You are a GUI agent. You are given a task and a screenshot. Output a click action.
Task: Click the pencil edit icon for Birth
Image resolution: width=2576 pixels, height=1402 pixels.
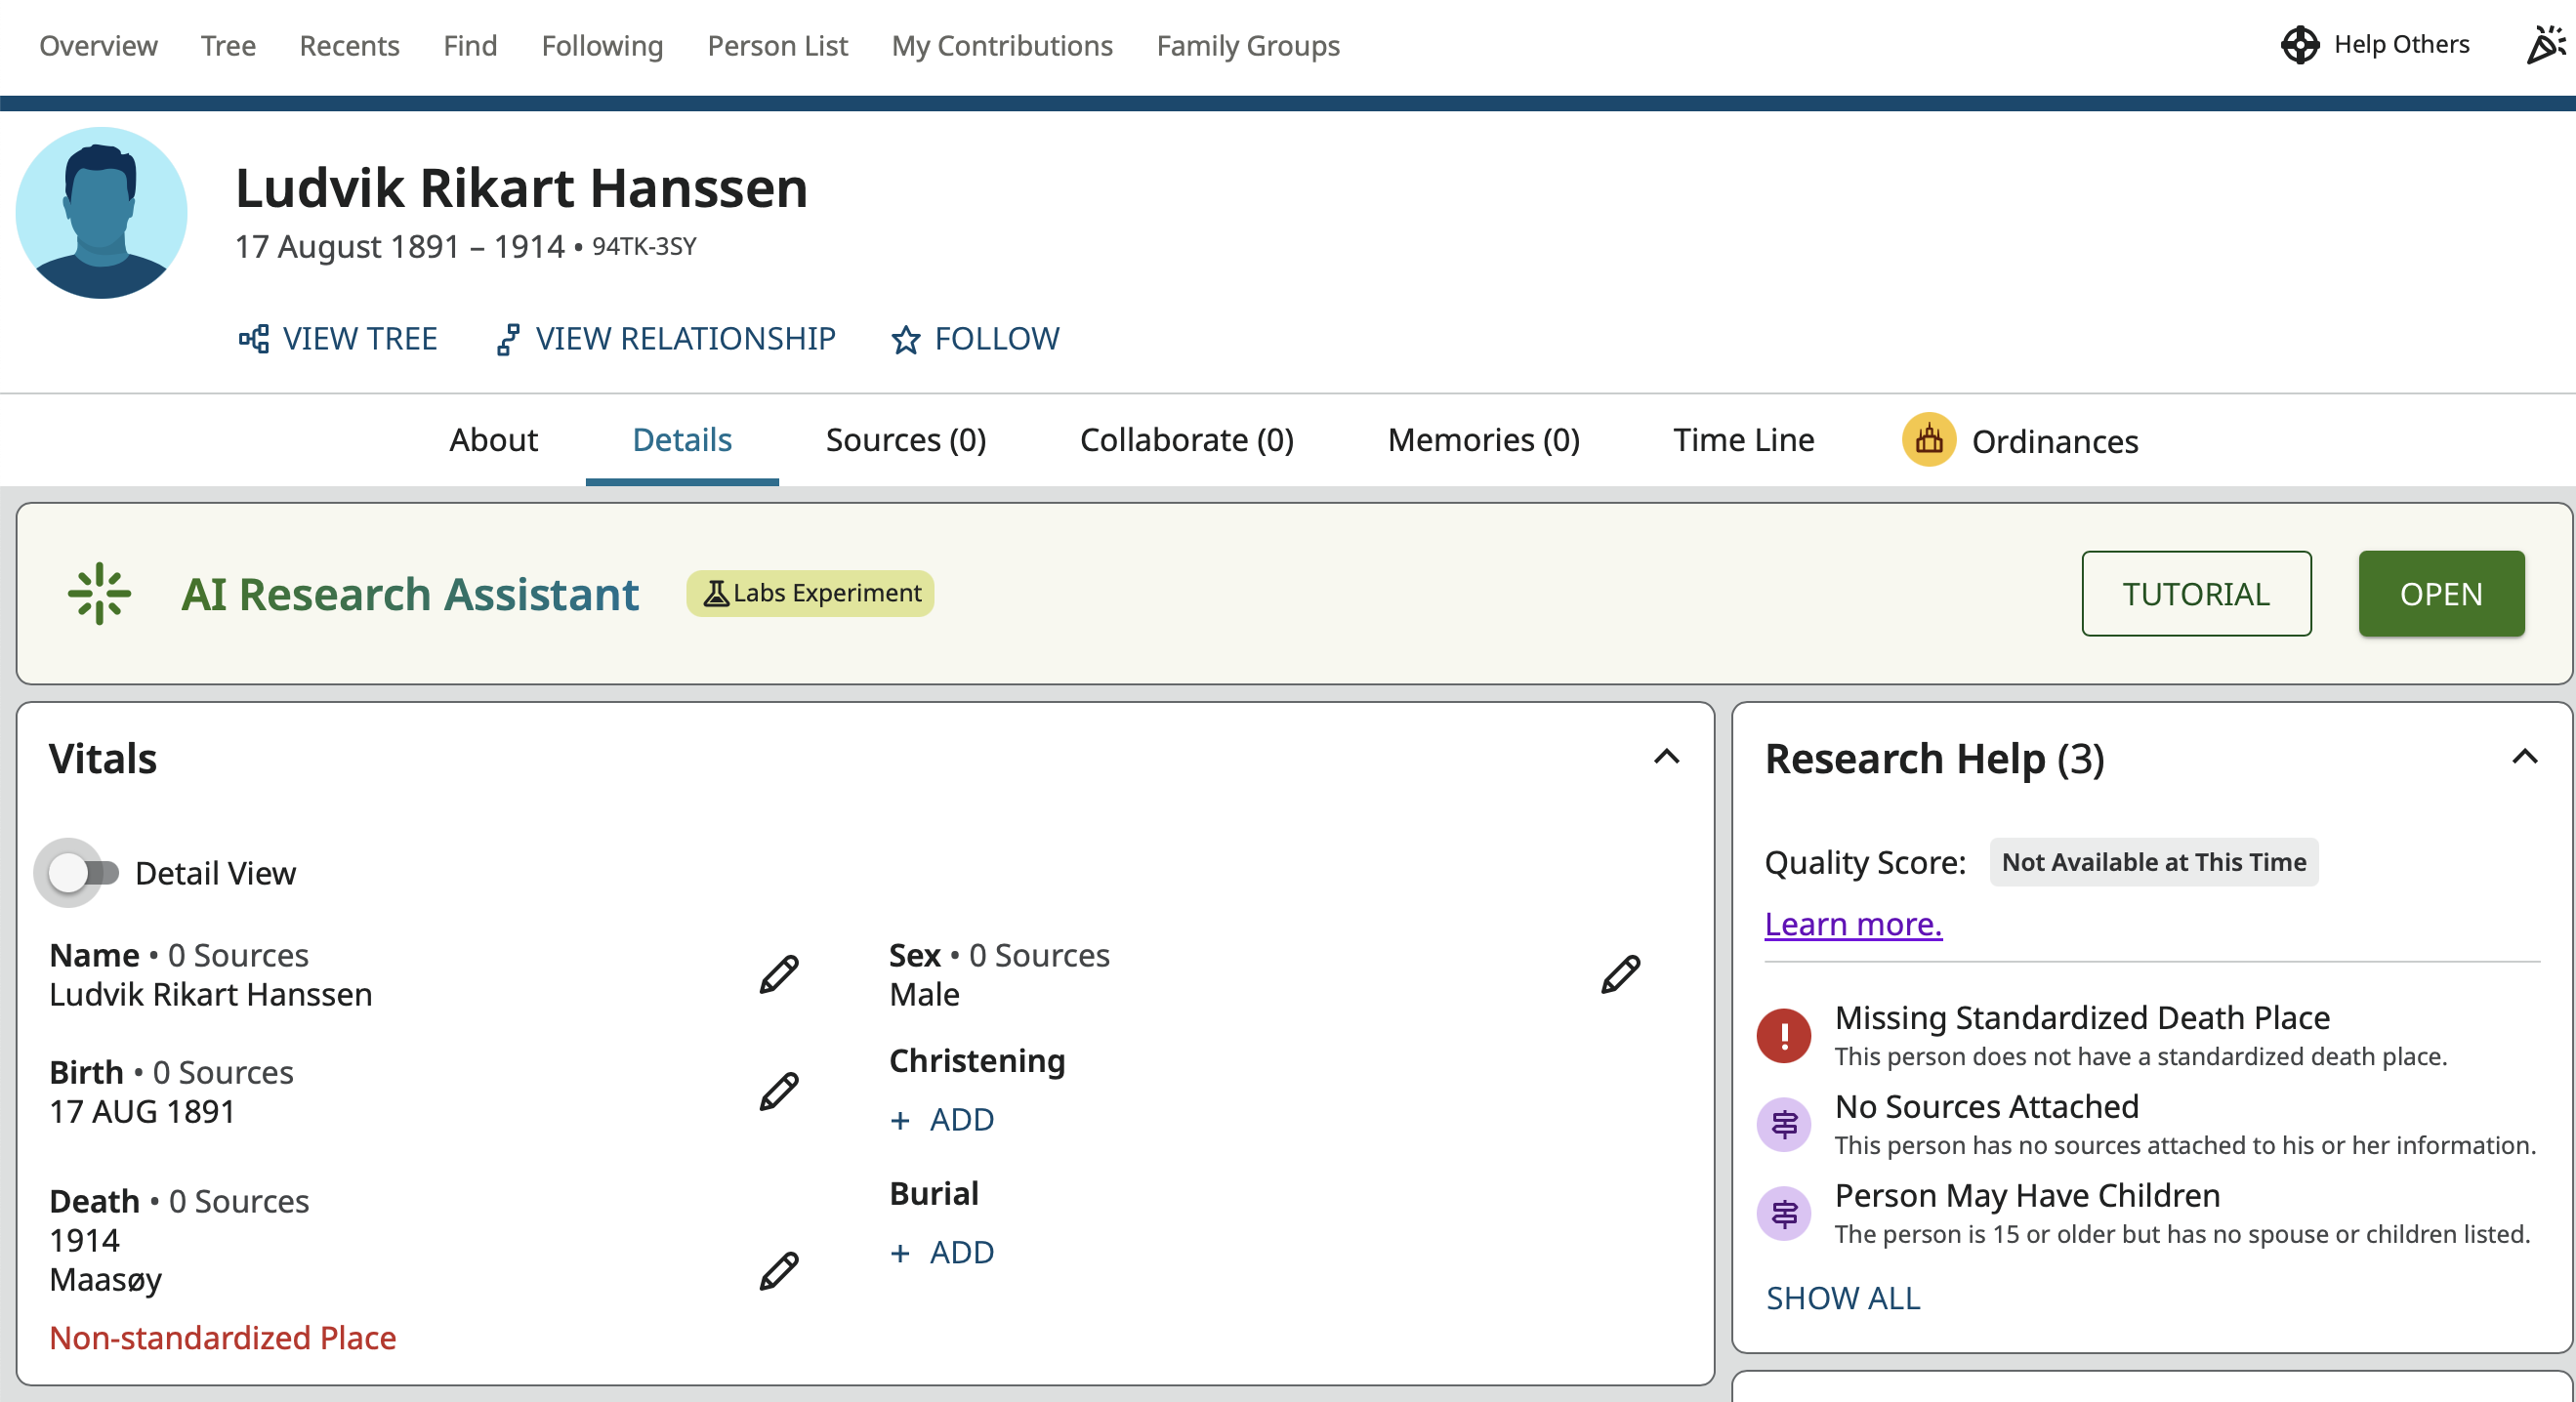point(778,1091)
